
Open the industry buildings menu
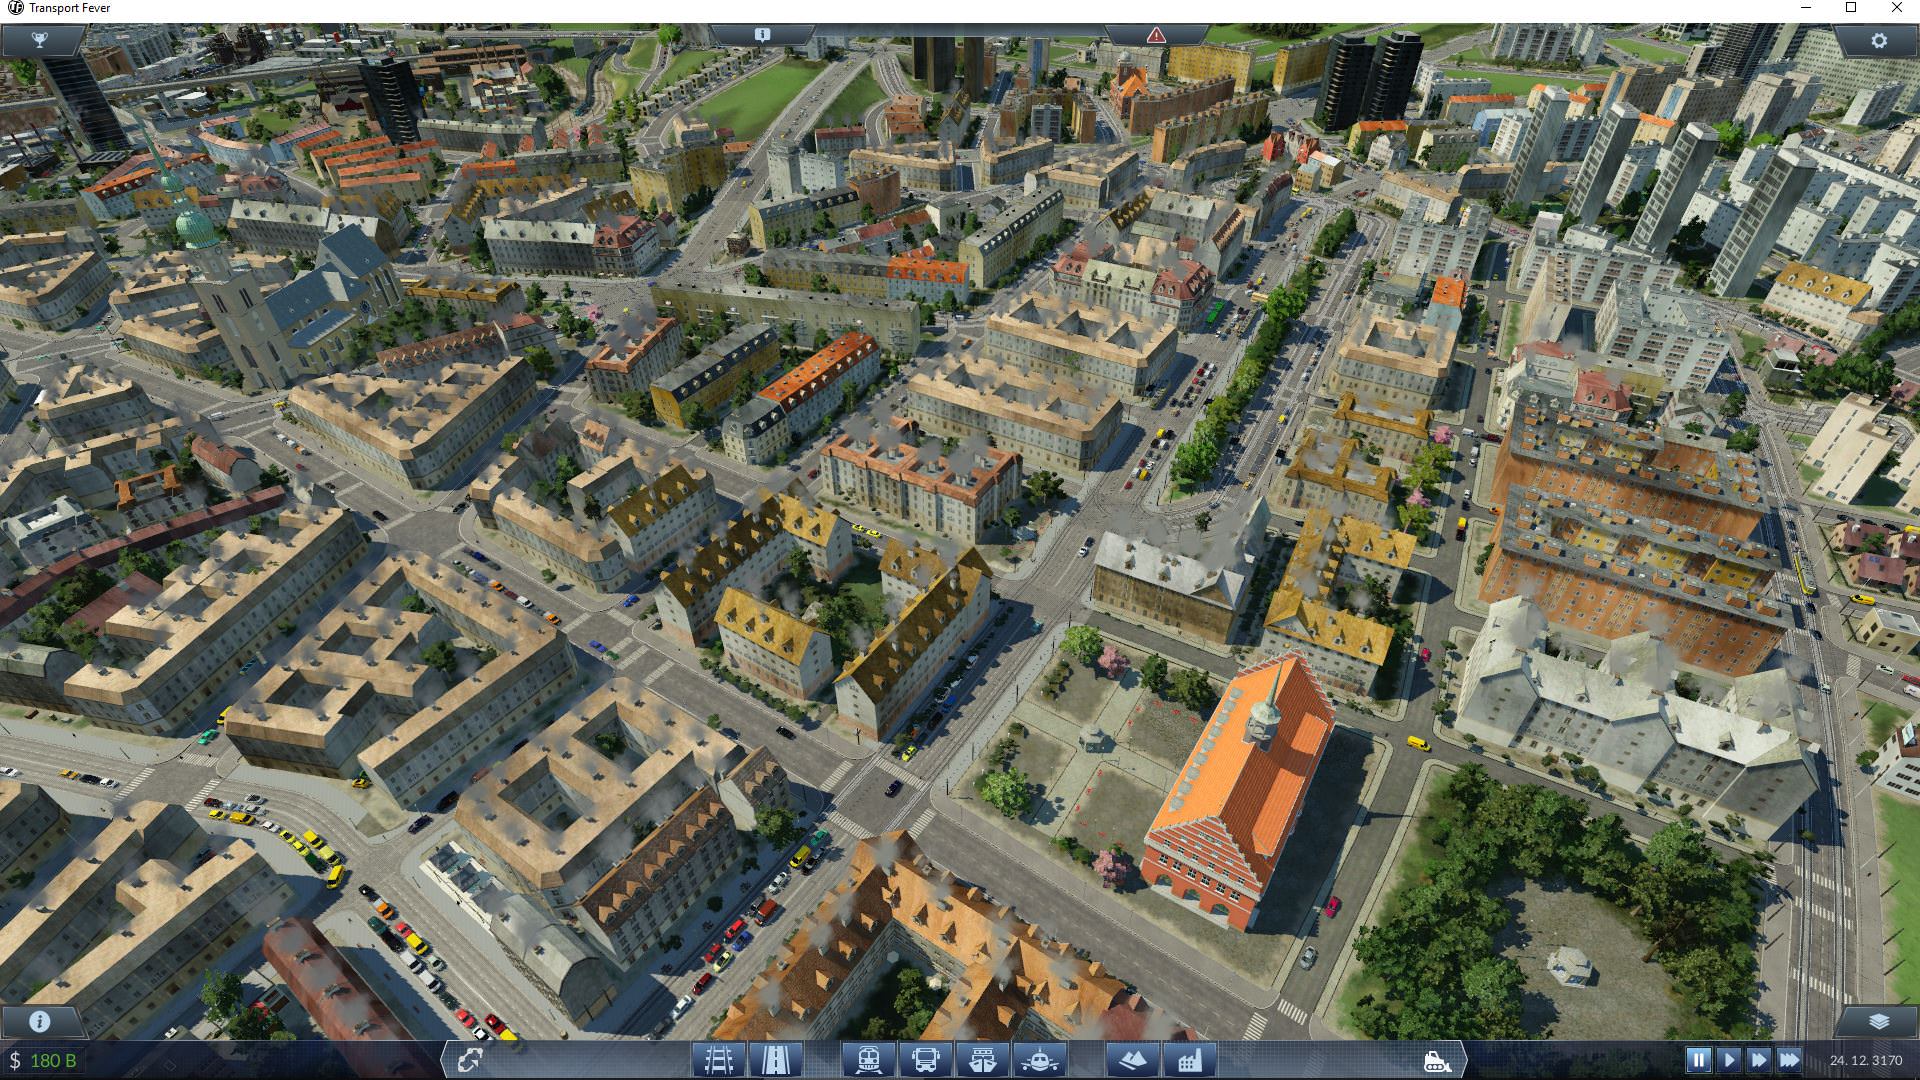tap(1189, 1059)
